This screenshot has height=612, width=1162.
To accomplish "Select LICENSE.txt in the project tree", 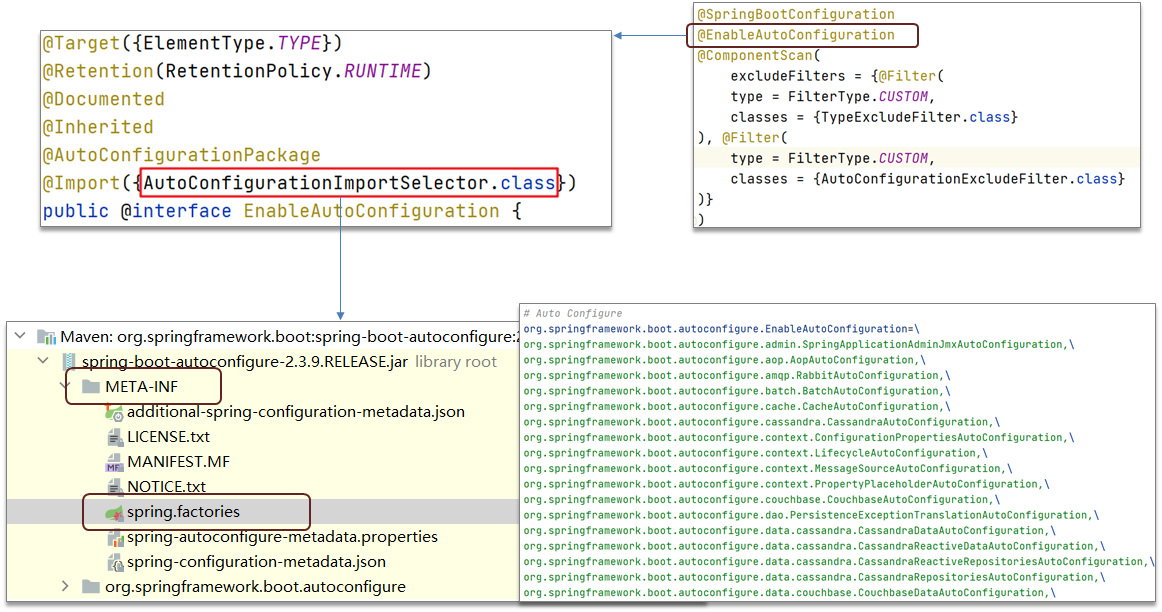I will tap(168, 437).
